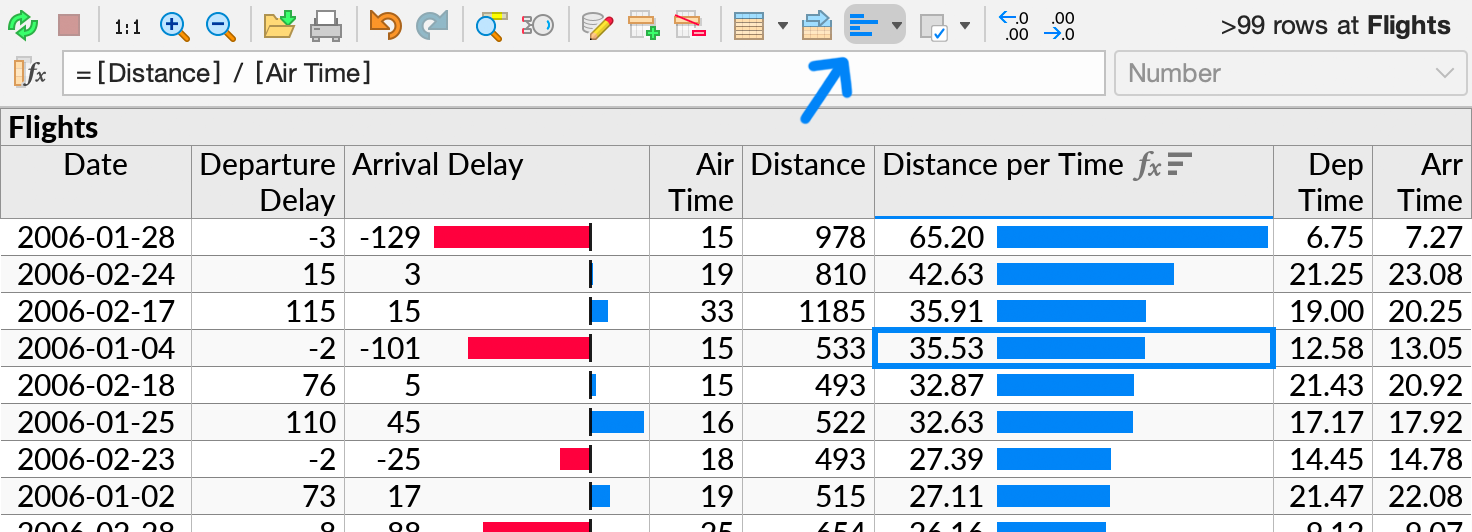The image size is (1472, 532).
Task: Increase decimal places
Action: pyautogui.click(x=1014, y=25)
